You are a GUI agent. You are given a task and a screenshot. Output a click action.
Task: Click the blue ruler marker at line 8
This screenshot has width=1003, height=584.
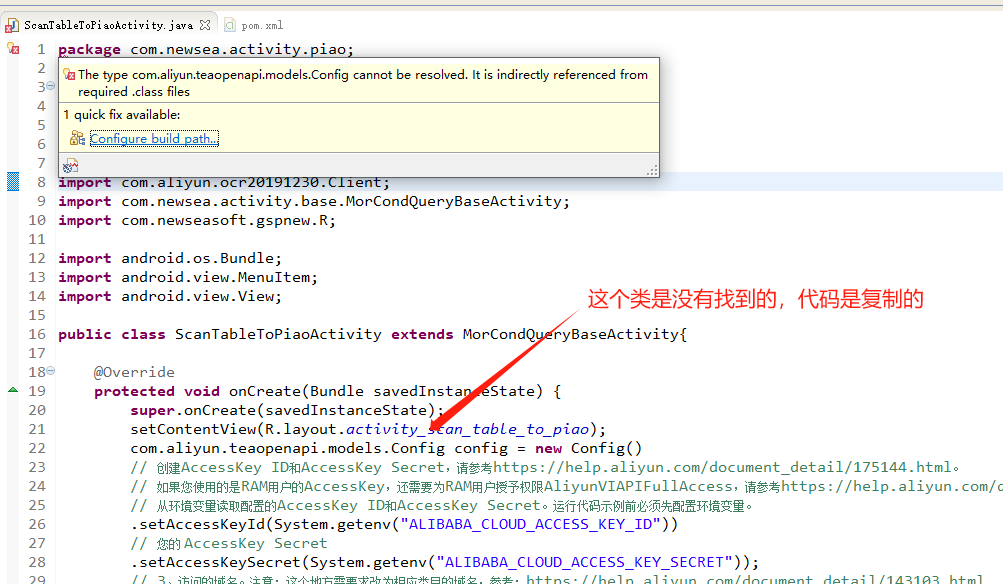[13, 182]
